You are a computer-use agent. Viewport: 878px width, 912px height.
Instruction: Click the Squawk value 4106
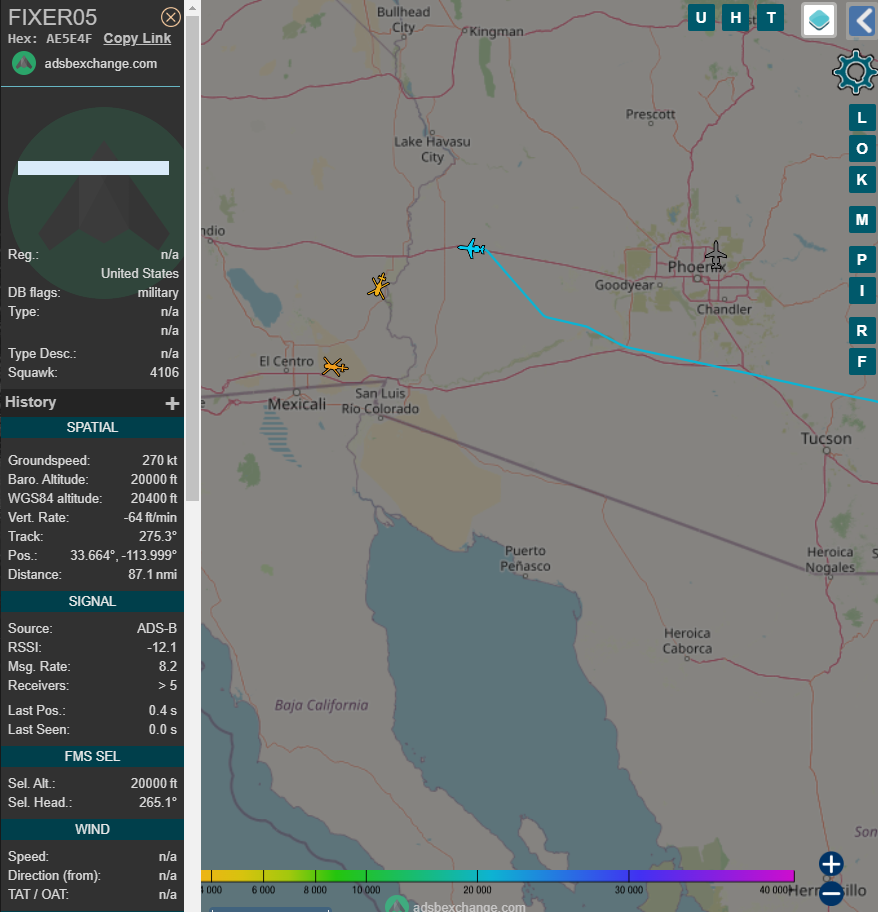pyautogui.click(x=164, y=373)
